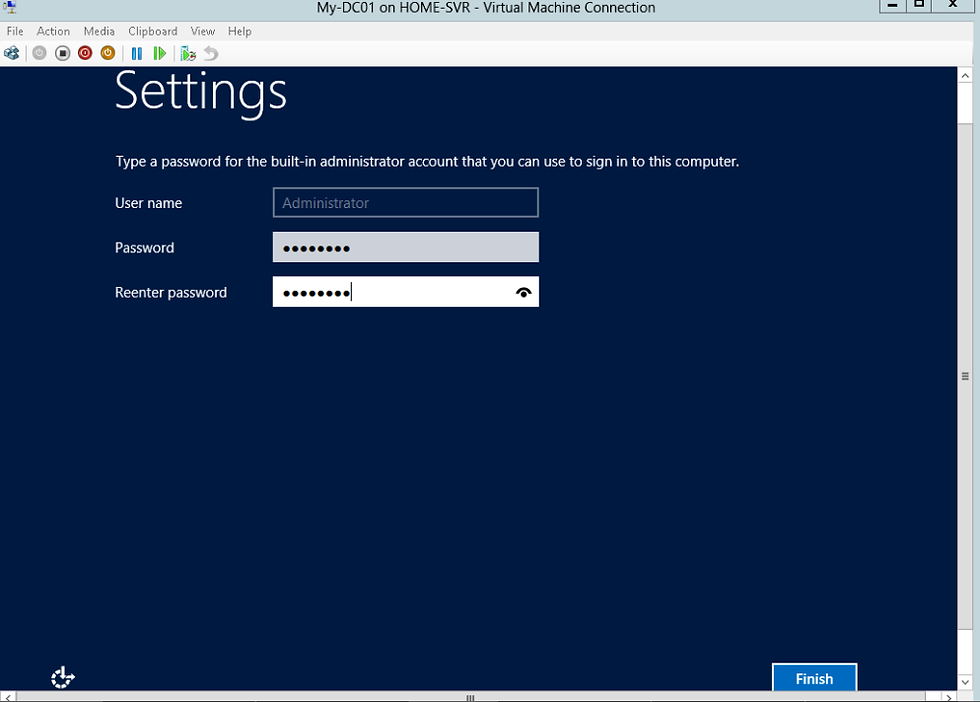
Task: Open the Ease of Access icon
Action: (x=62, y=677)
